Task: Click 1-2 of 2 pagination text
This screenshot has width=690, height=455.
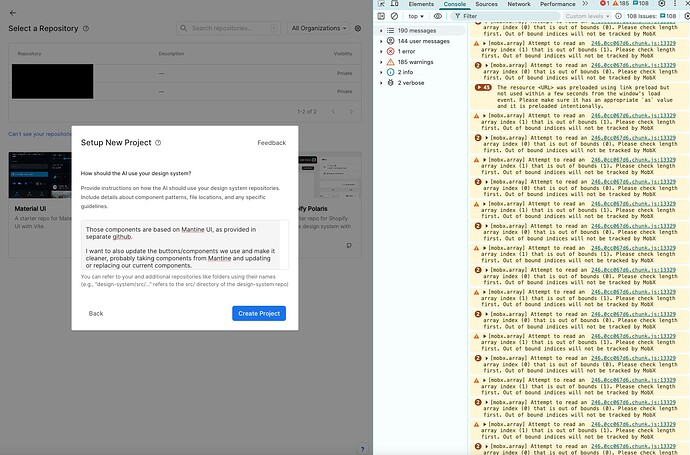Action: click(x=307, y=111)
